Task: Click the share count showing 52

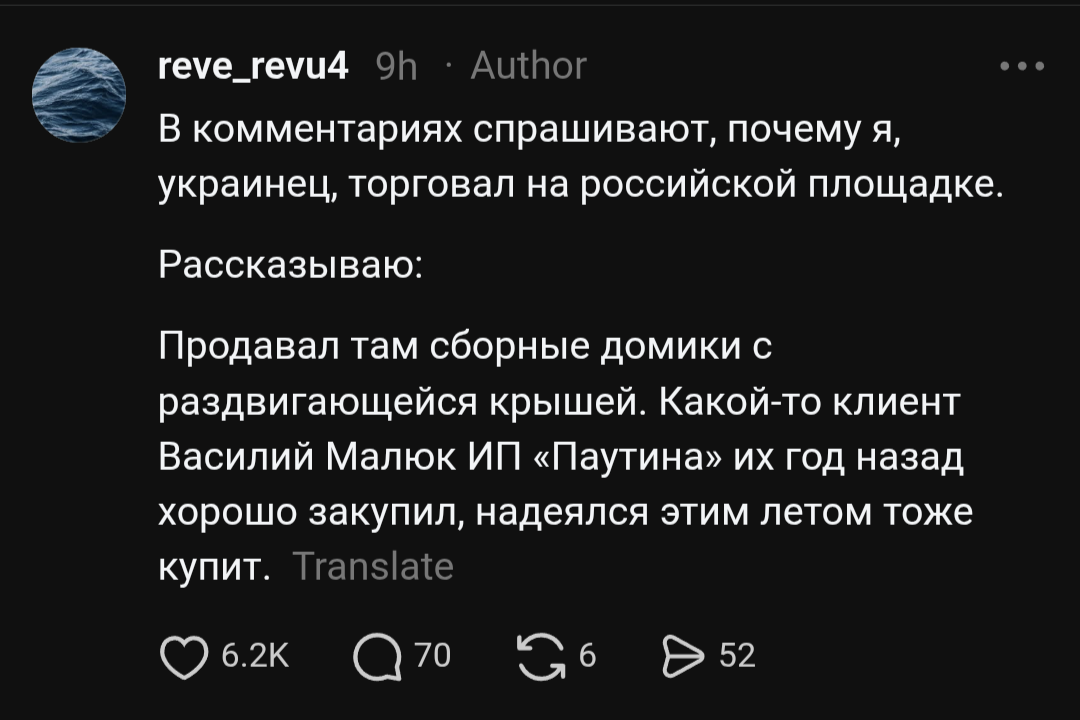Action: tap(737, 655)
